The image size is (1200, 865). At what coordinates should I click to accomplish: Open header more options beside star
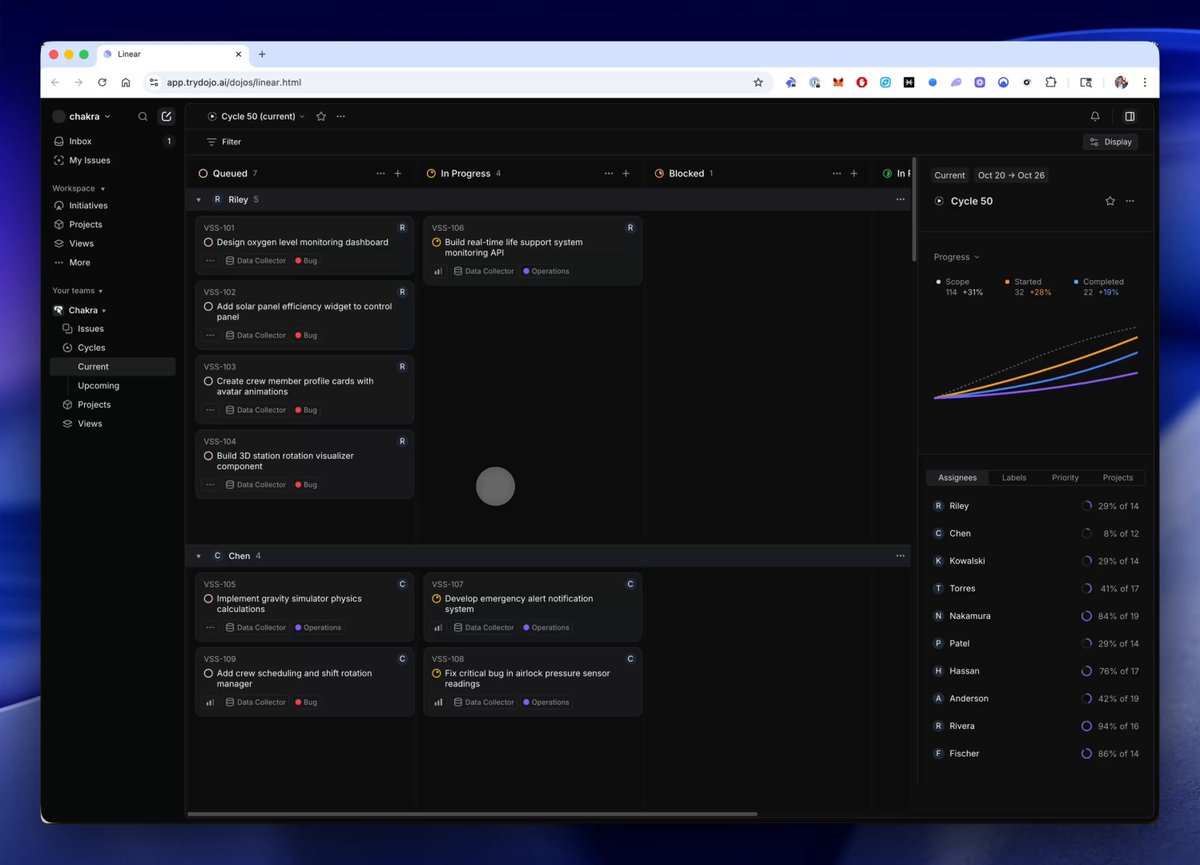[x=341, y=117]
